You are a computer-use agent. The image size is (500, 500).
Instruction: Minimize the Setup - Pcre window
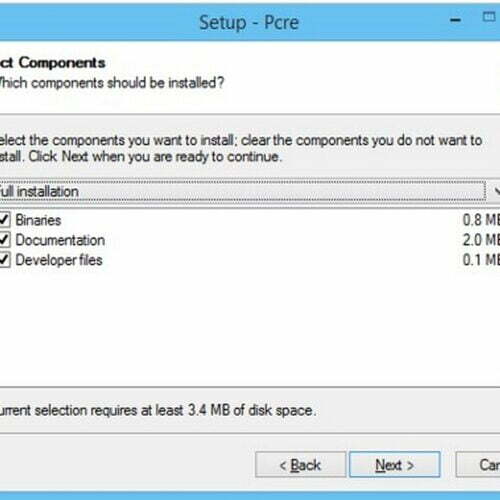tap(455, 20)
